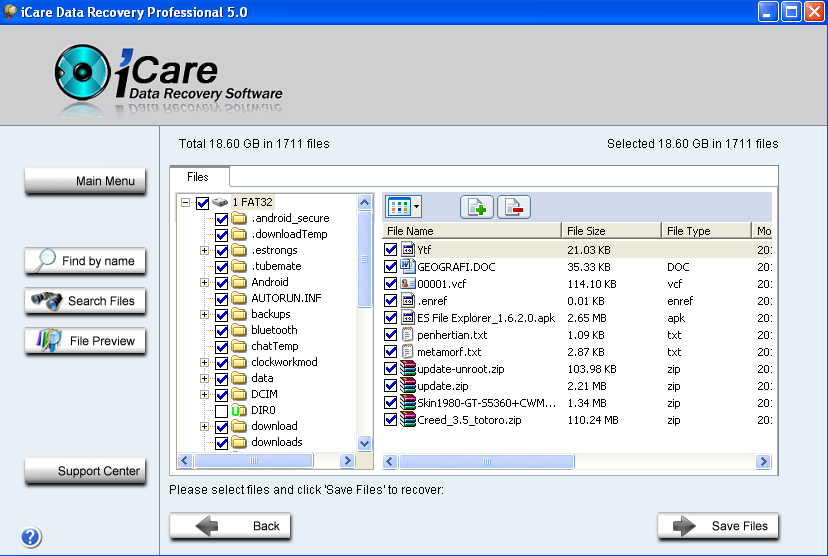Click the text file icon of penhertian.txt
Screen dimensions: 828x556
click(x=407, y=335)
